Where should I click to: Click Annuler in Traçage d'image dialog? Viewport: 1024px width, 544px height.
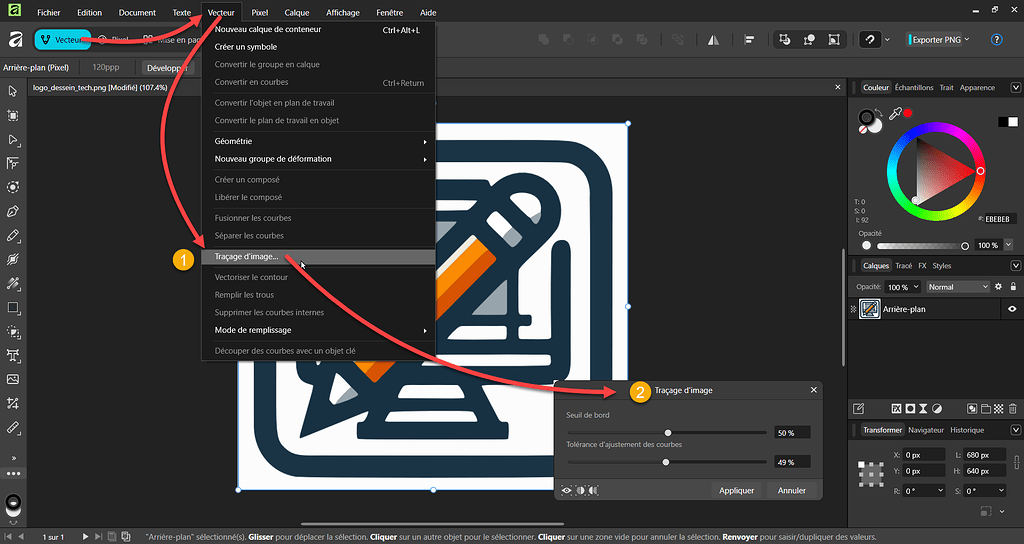pos(791,490)
